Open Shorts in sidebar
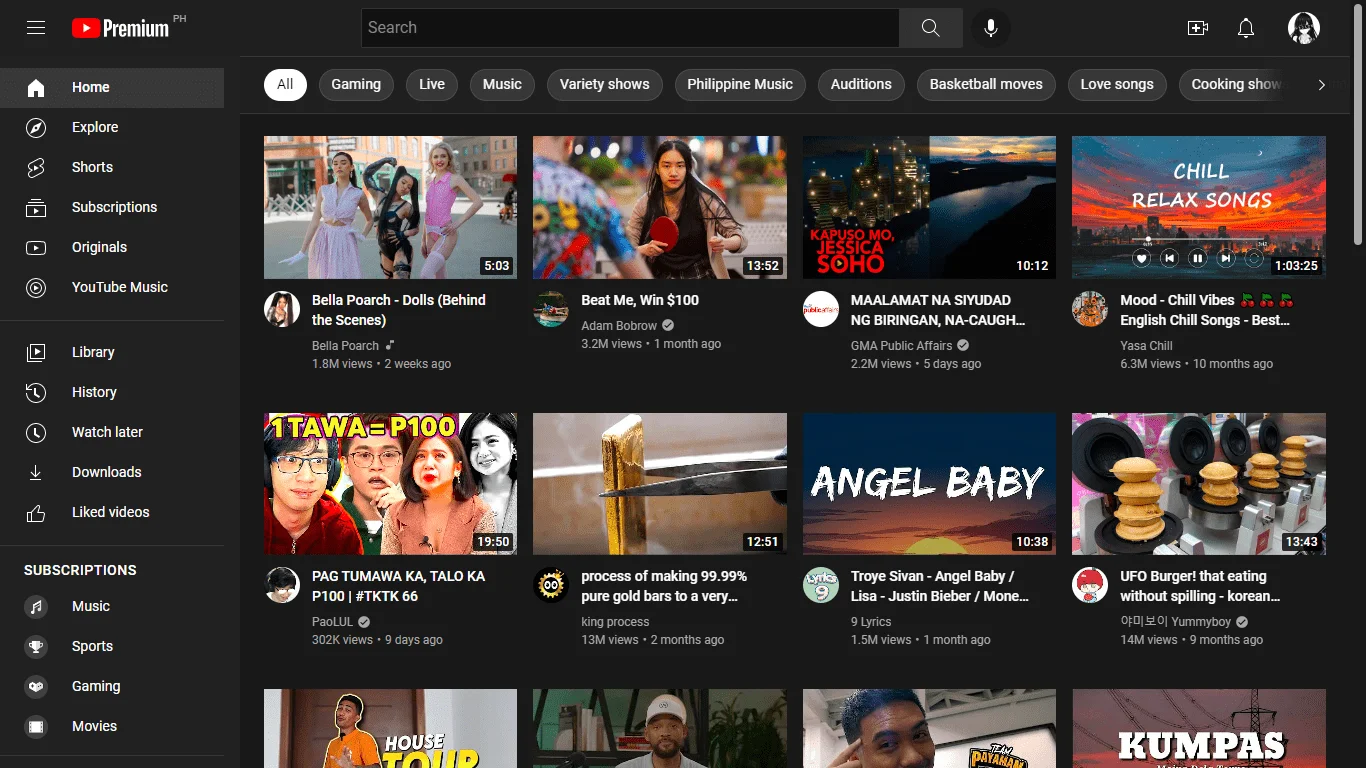Screen dimensions: 1366x768 pos(112,167)
